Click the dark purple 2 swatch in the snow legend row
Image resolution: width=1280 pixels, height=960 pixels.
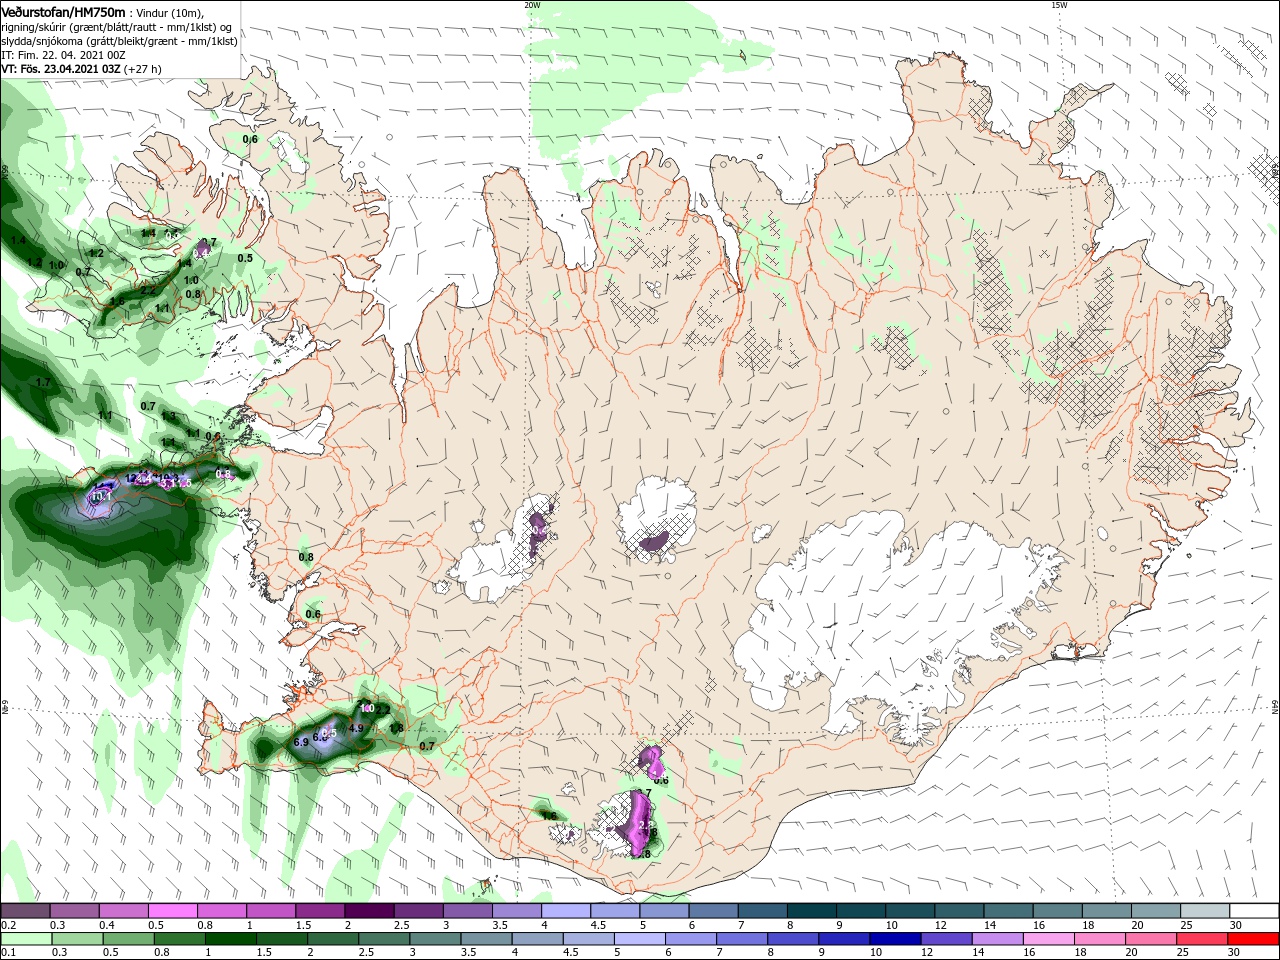point(369,911)
